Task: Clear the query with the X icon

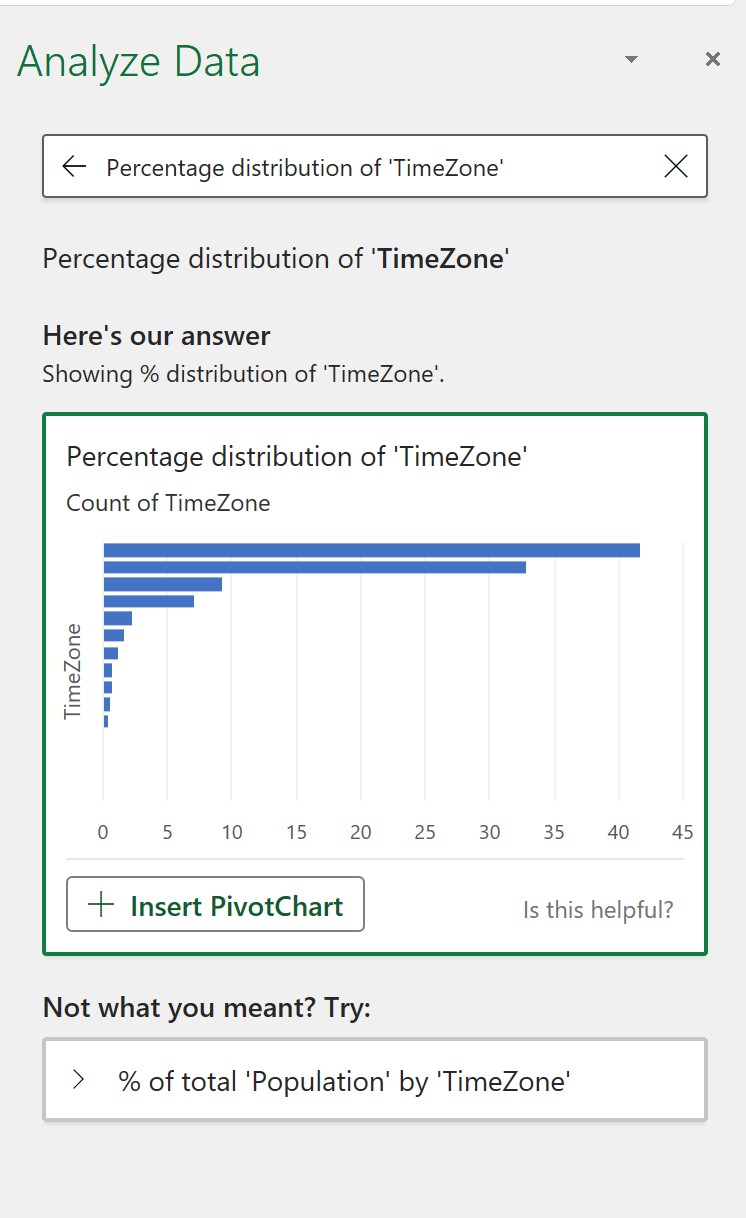Action: 676,166
